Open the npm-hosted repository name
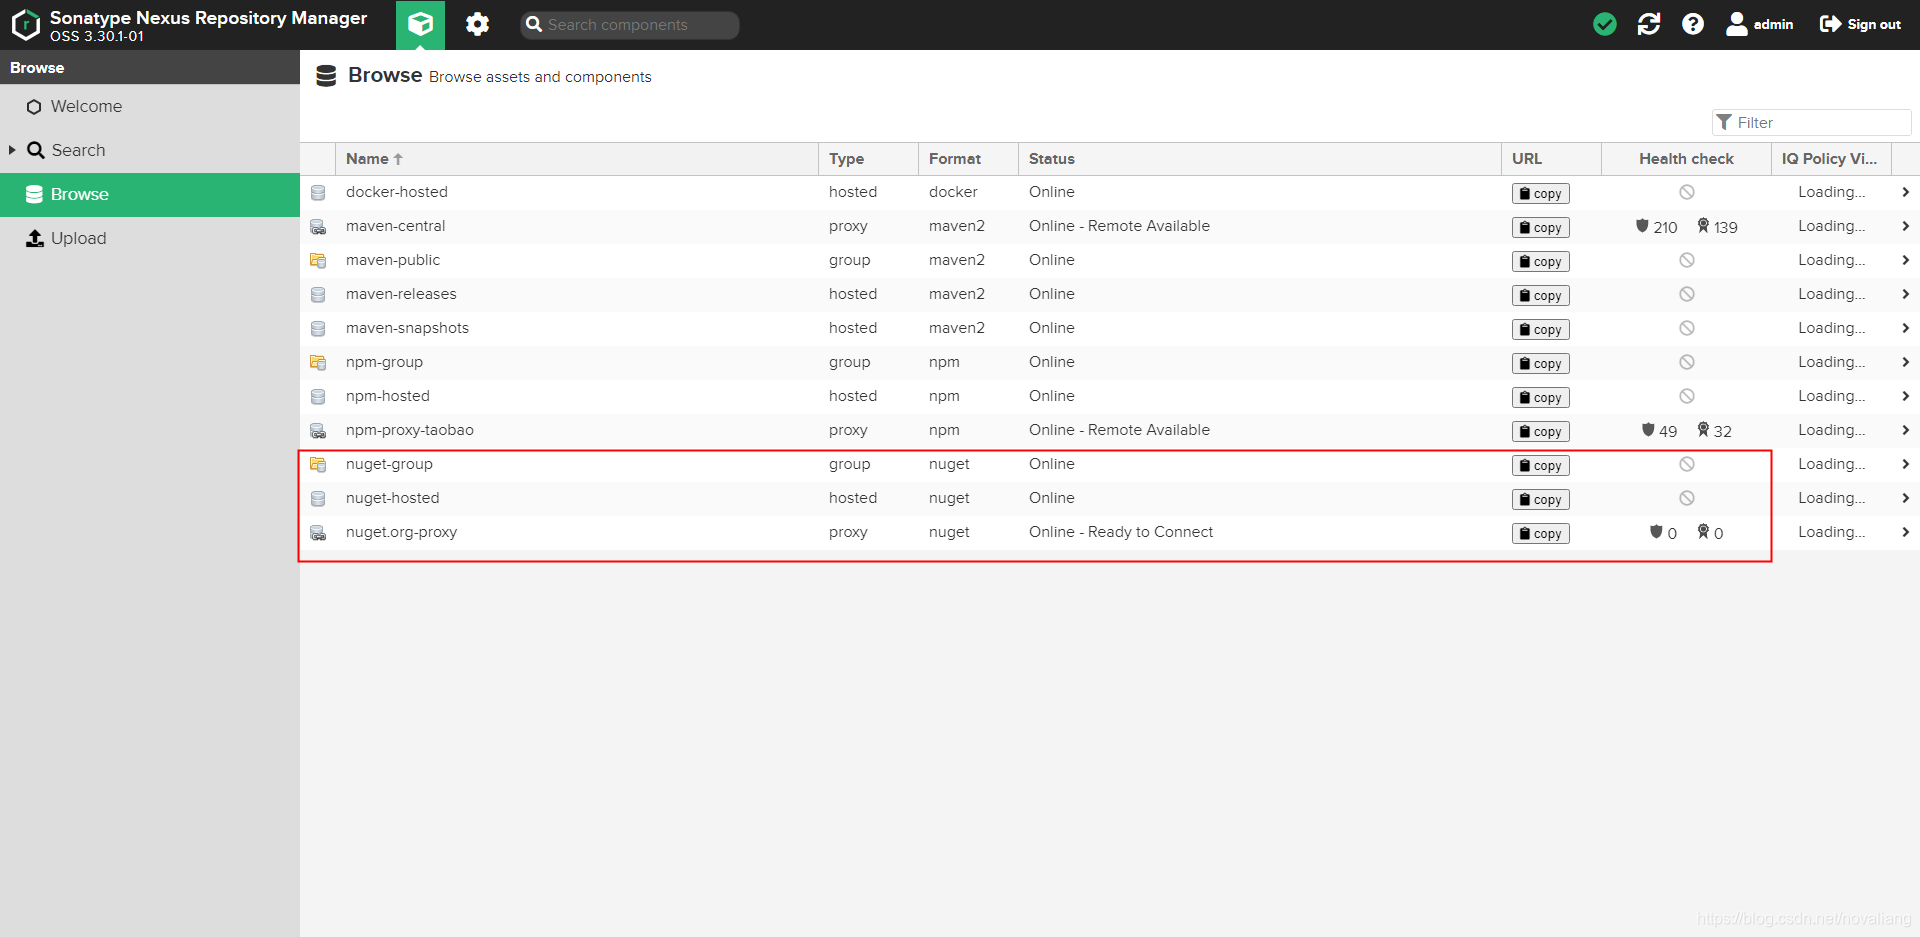1920x937 pixels. pos(388,396)
